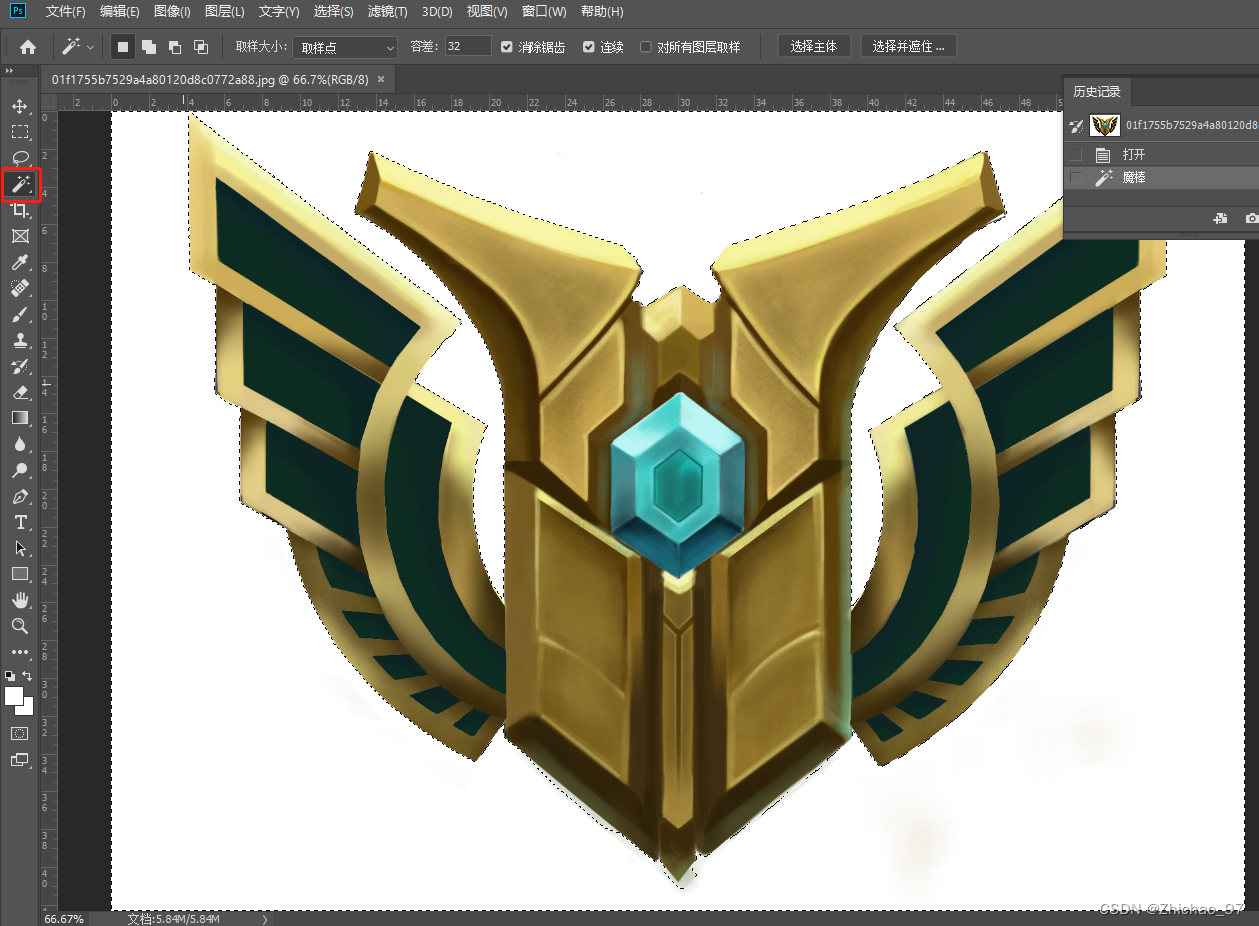The height and width of the screenshot is (926, 1259).
Task: Swap foreground and background colors
Action: click(x=28, y=676)
